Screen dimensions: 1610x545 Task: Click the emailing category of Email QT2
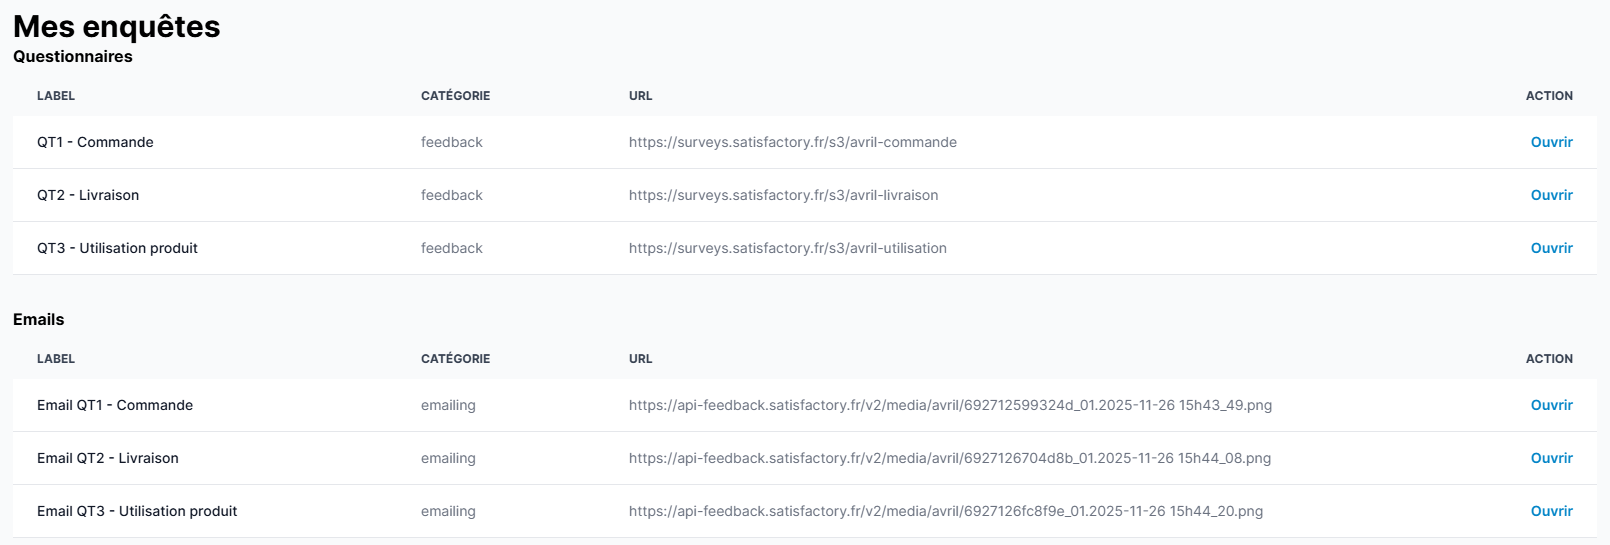tap(448, 458)
